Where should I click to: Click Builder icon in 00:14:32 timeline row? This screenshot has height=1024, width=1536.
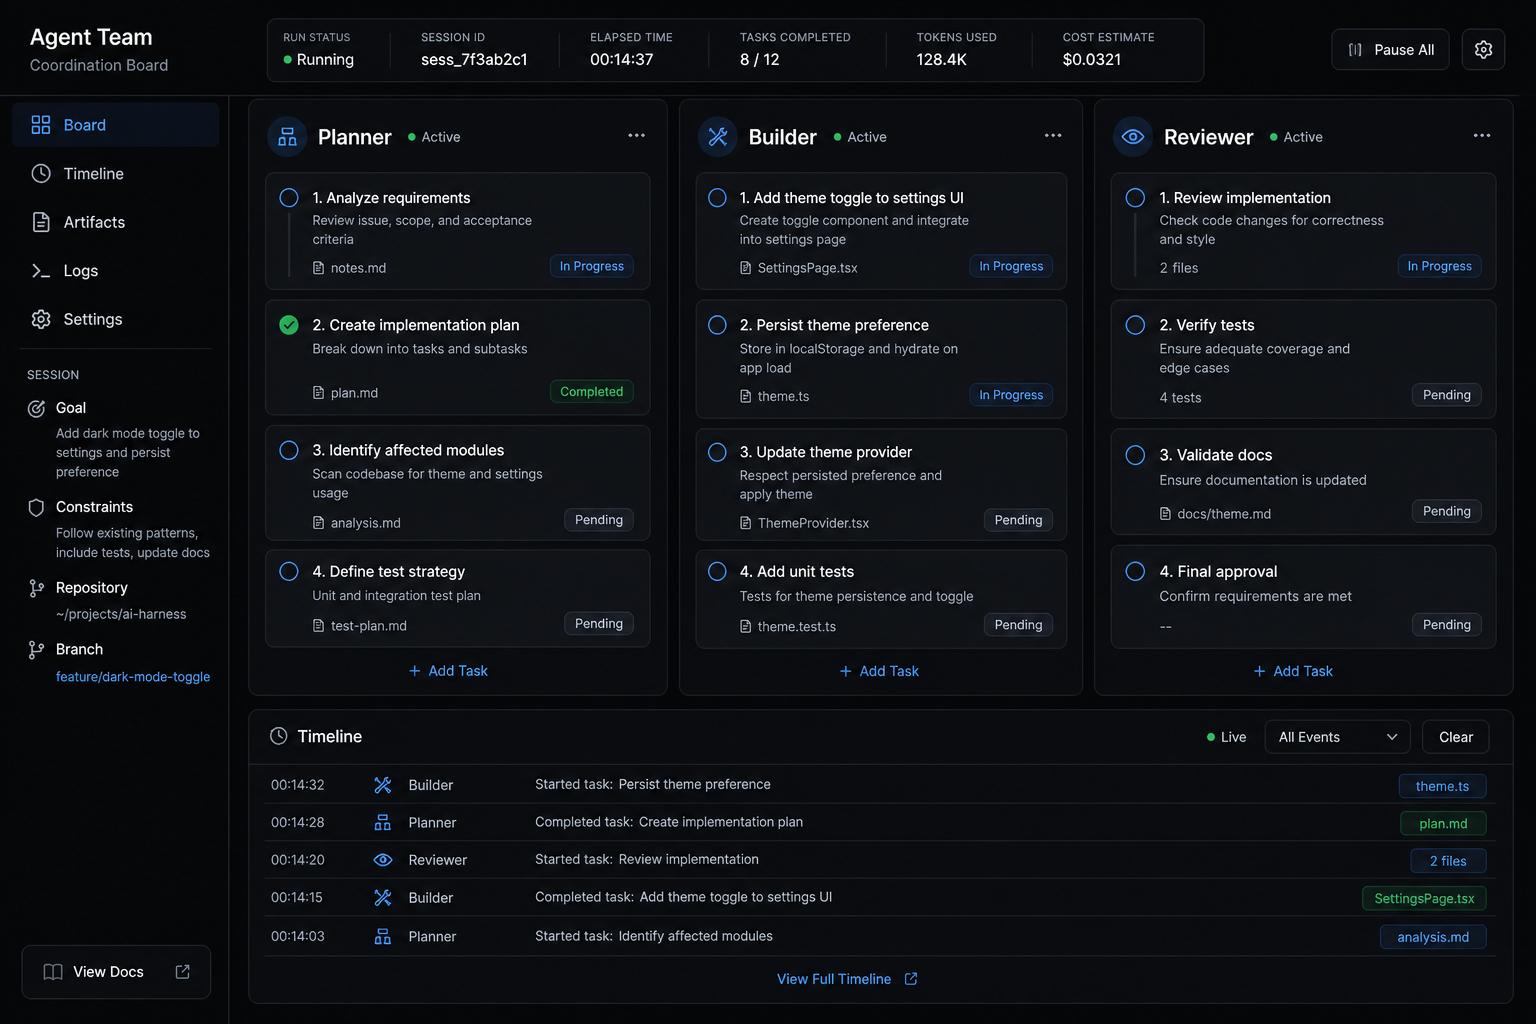pos(383,785)
